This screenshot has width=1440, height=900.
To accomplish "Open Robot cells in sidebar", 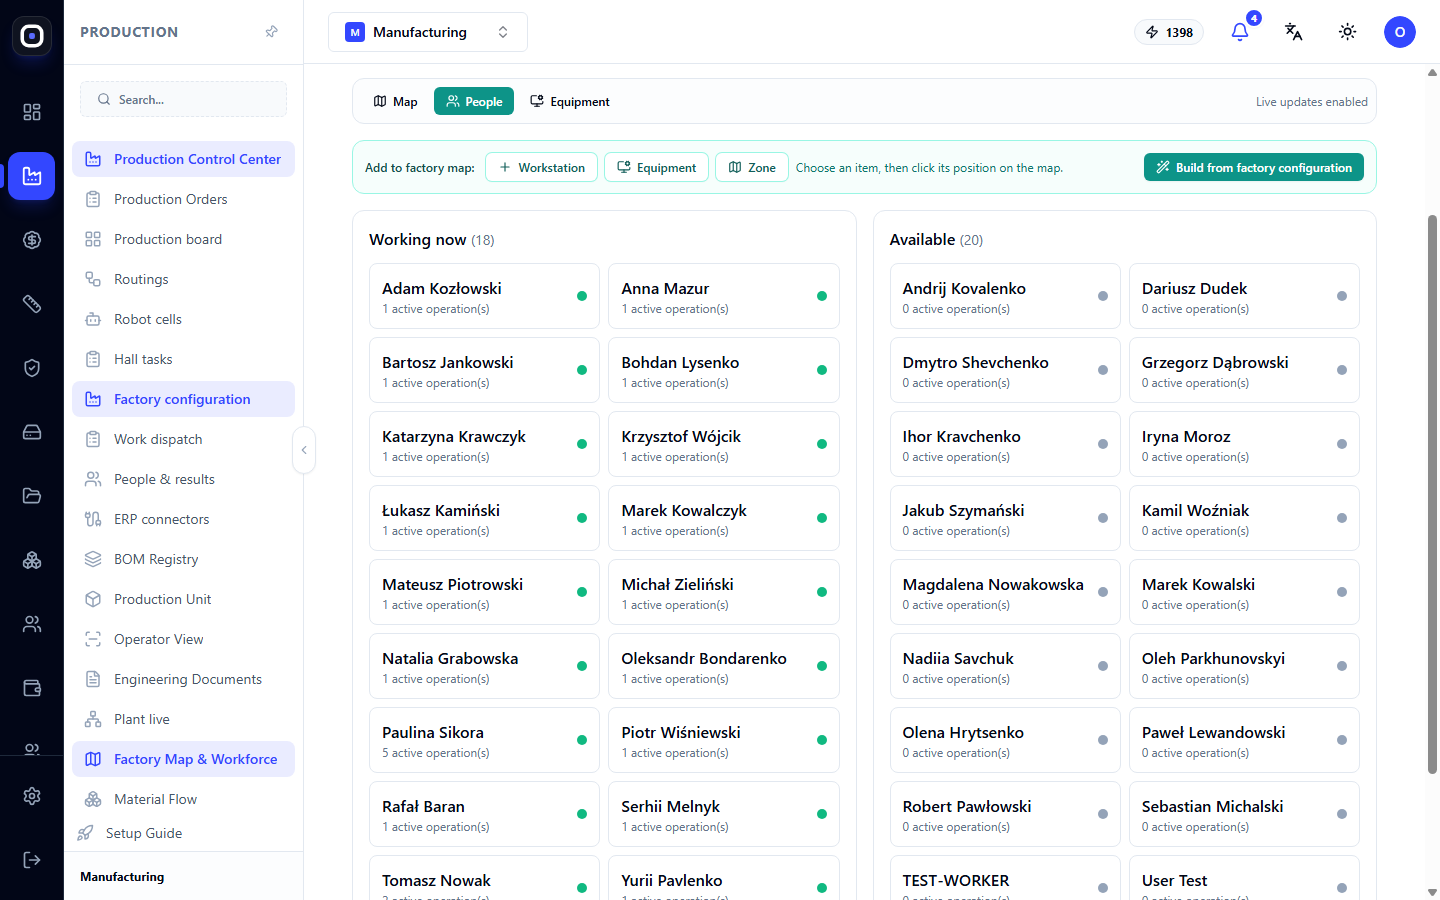I will [184, 319].
